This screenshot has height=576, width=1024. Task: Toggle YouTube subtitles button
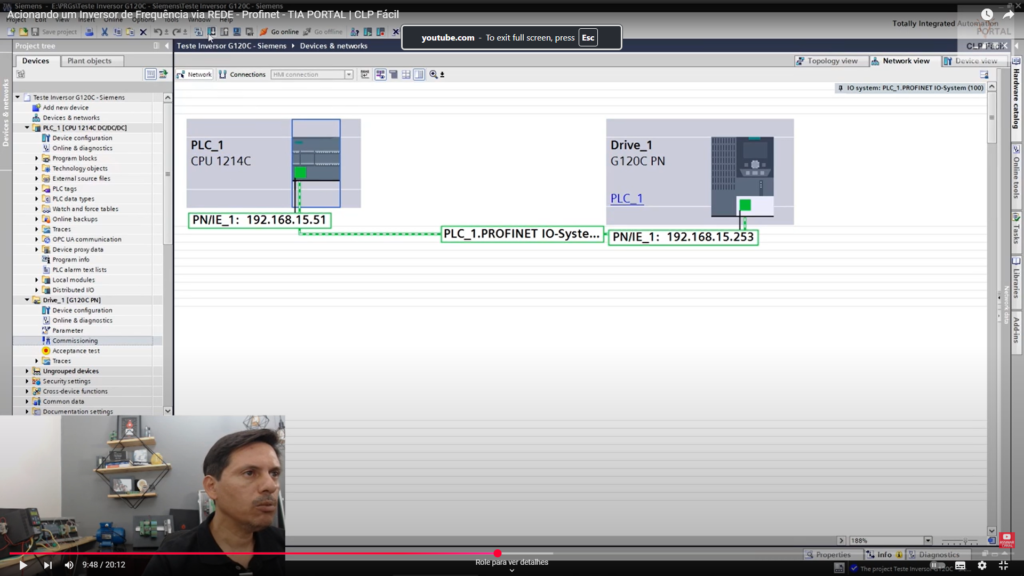pyautogui.click(x=960, y=566)
